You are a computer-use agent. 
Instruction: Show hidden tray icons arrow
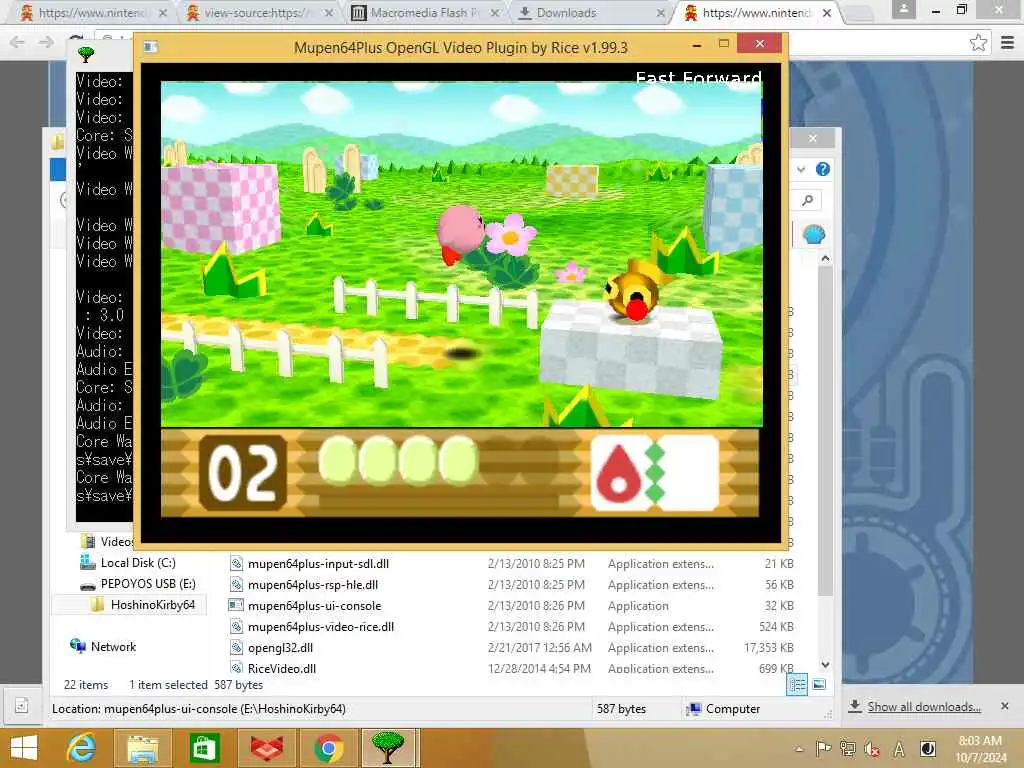pos(799,749)
